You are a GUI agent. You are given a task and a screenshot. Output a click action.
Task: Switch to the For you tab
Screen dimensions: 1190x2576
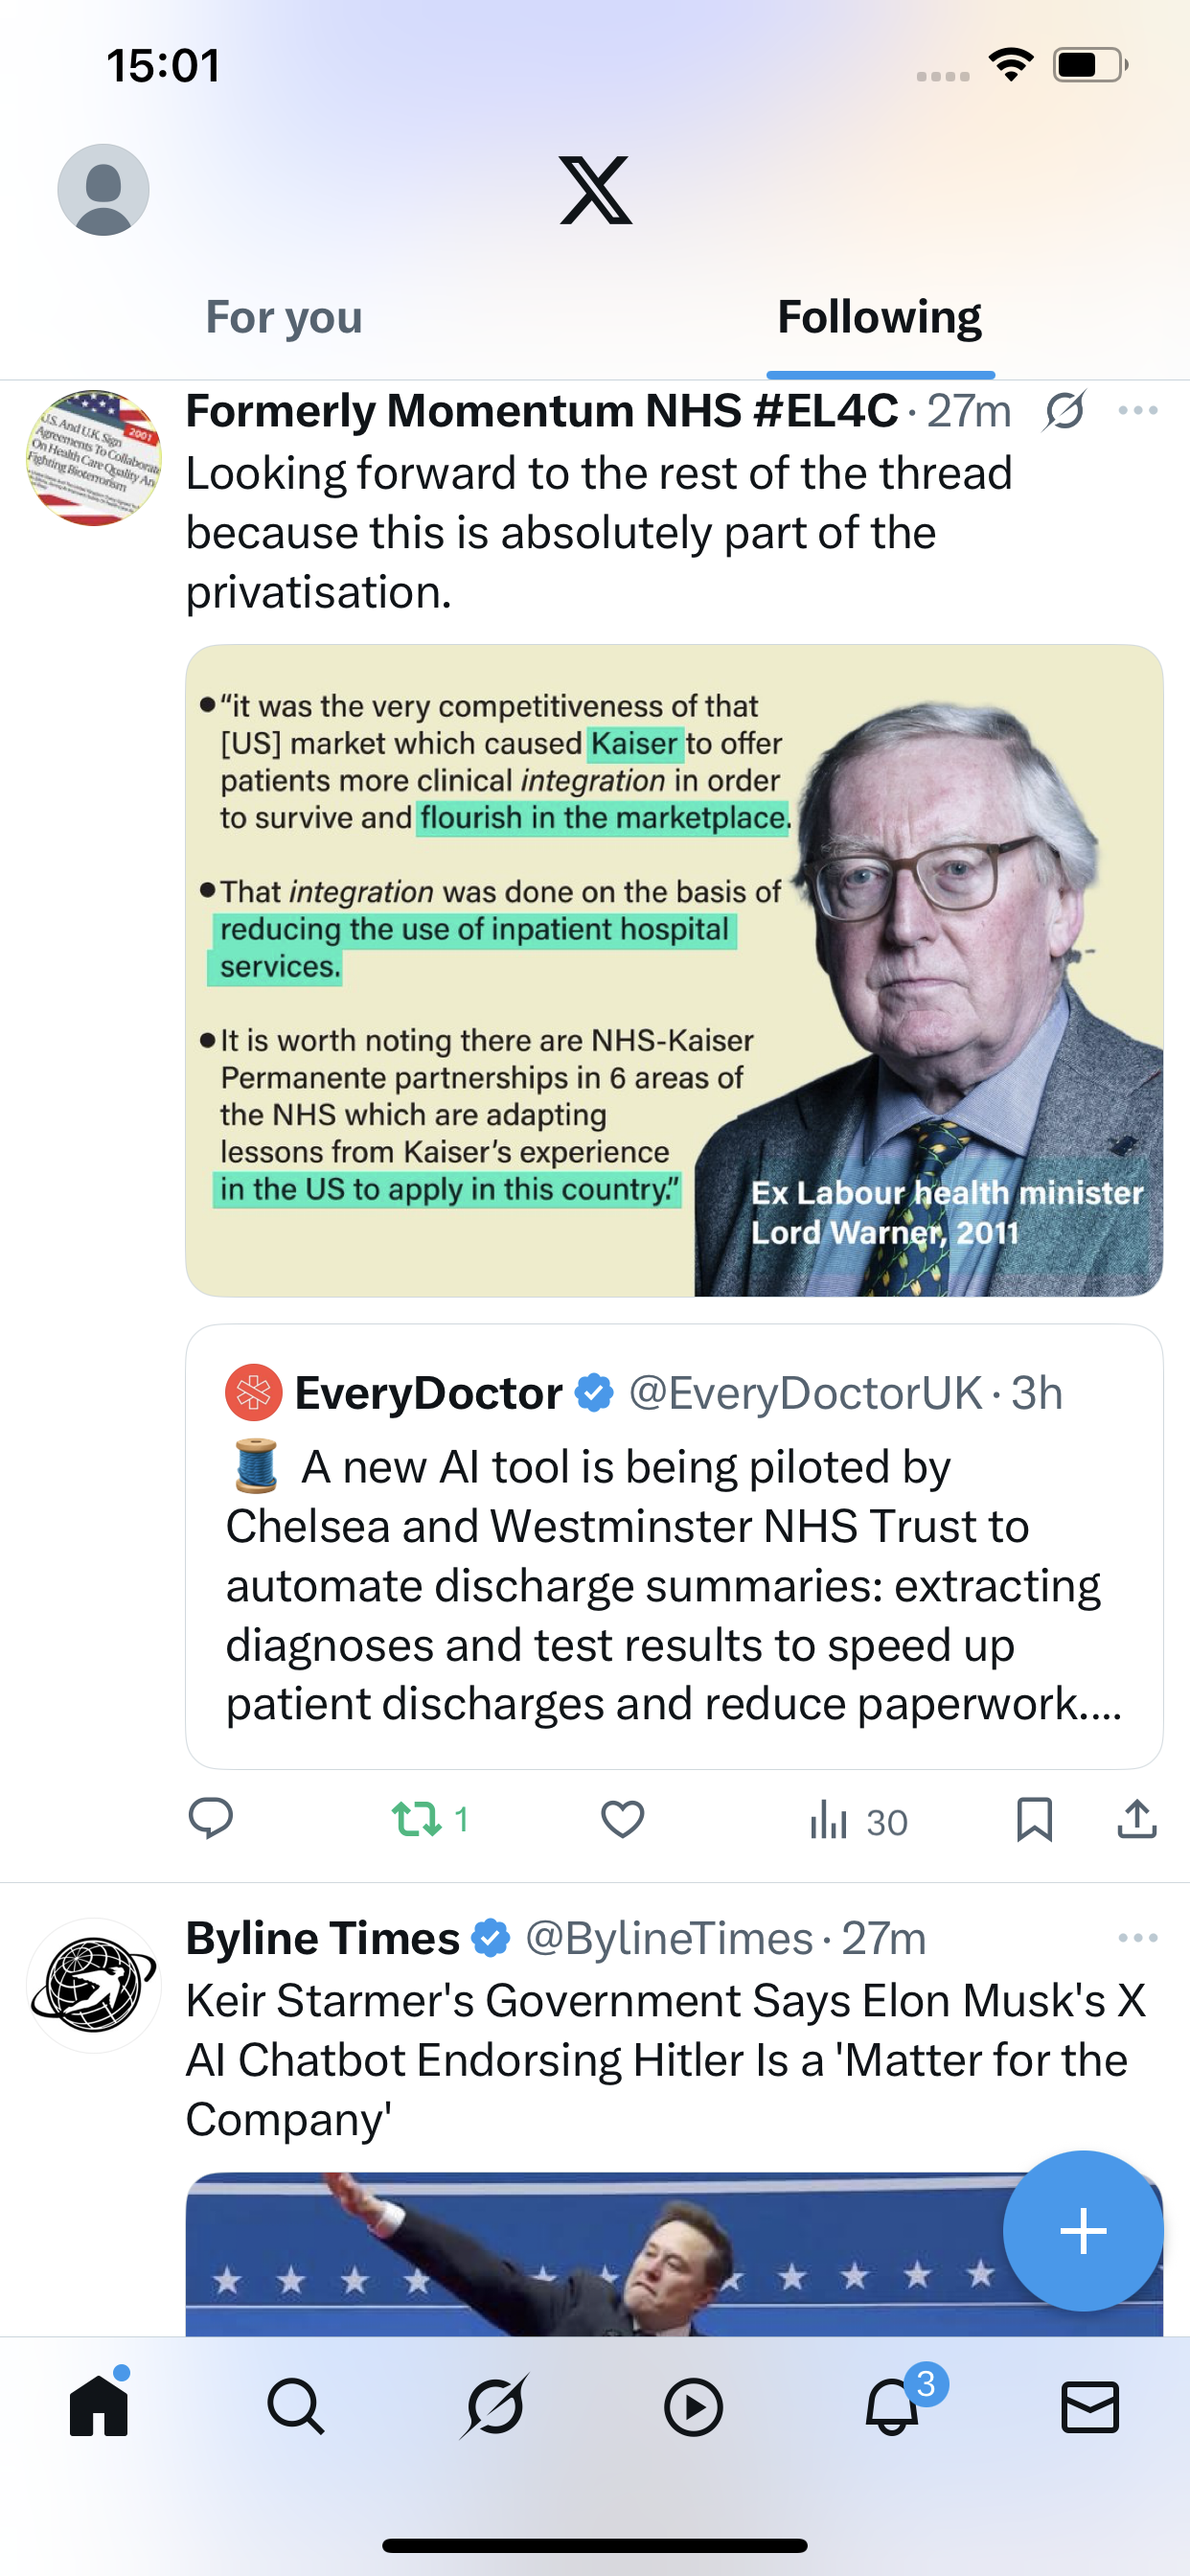pyautogui.click(x=284, y=318)
